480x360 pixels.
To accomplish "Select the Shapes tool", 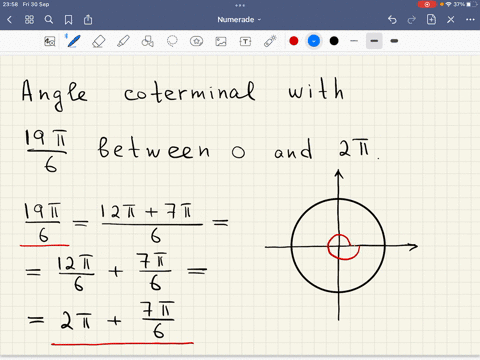I will pos(147,41).
